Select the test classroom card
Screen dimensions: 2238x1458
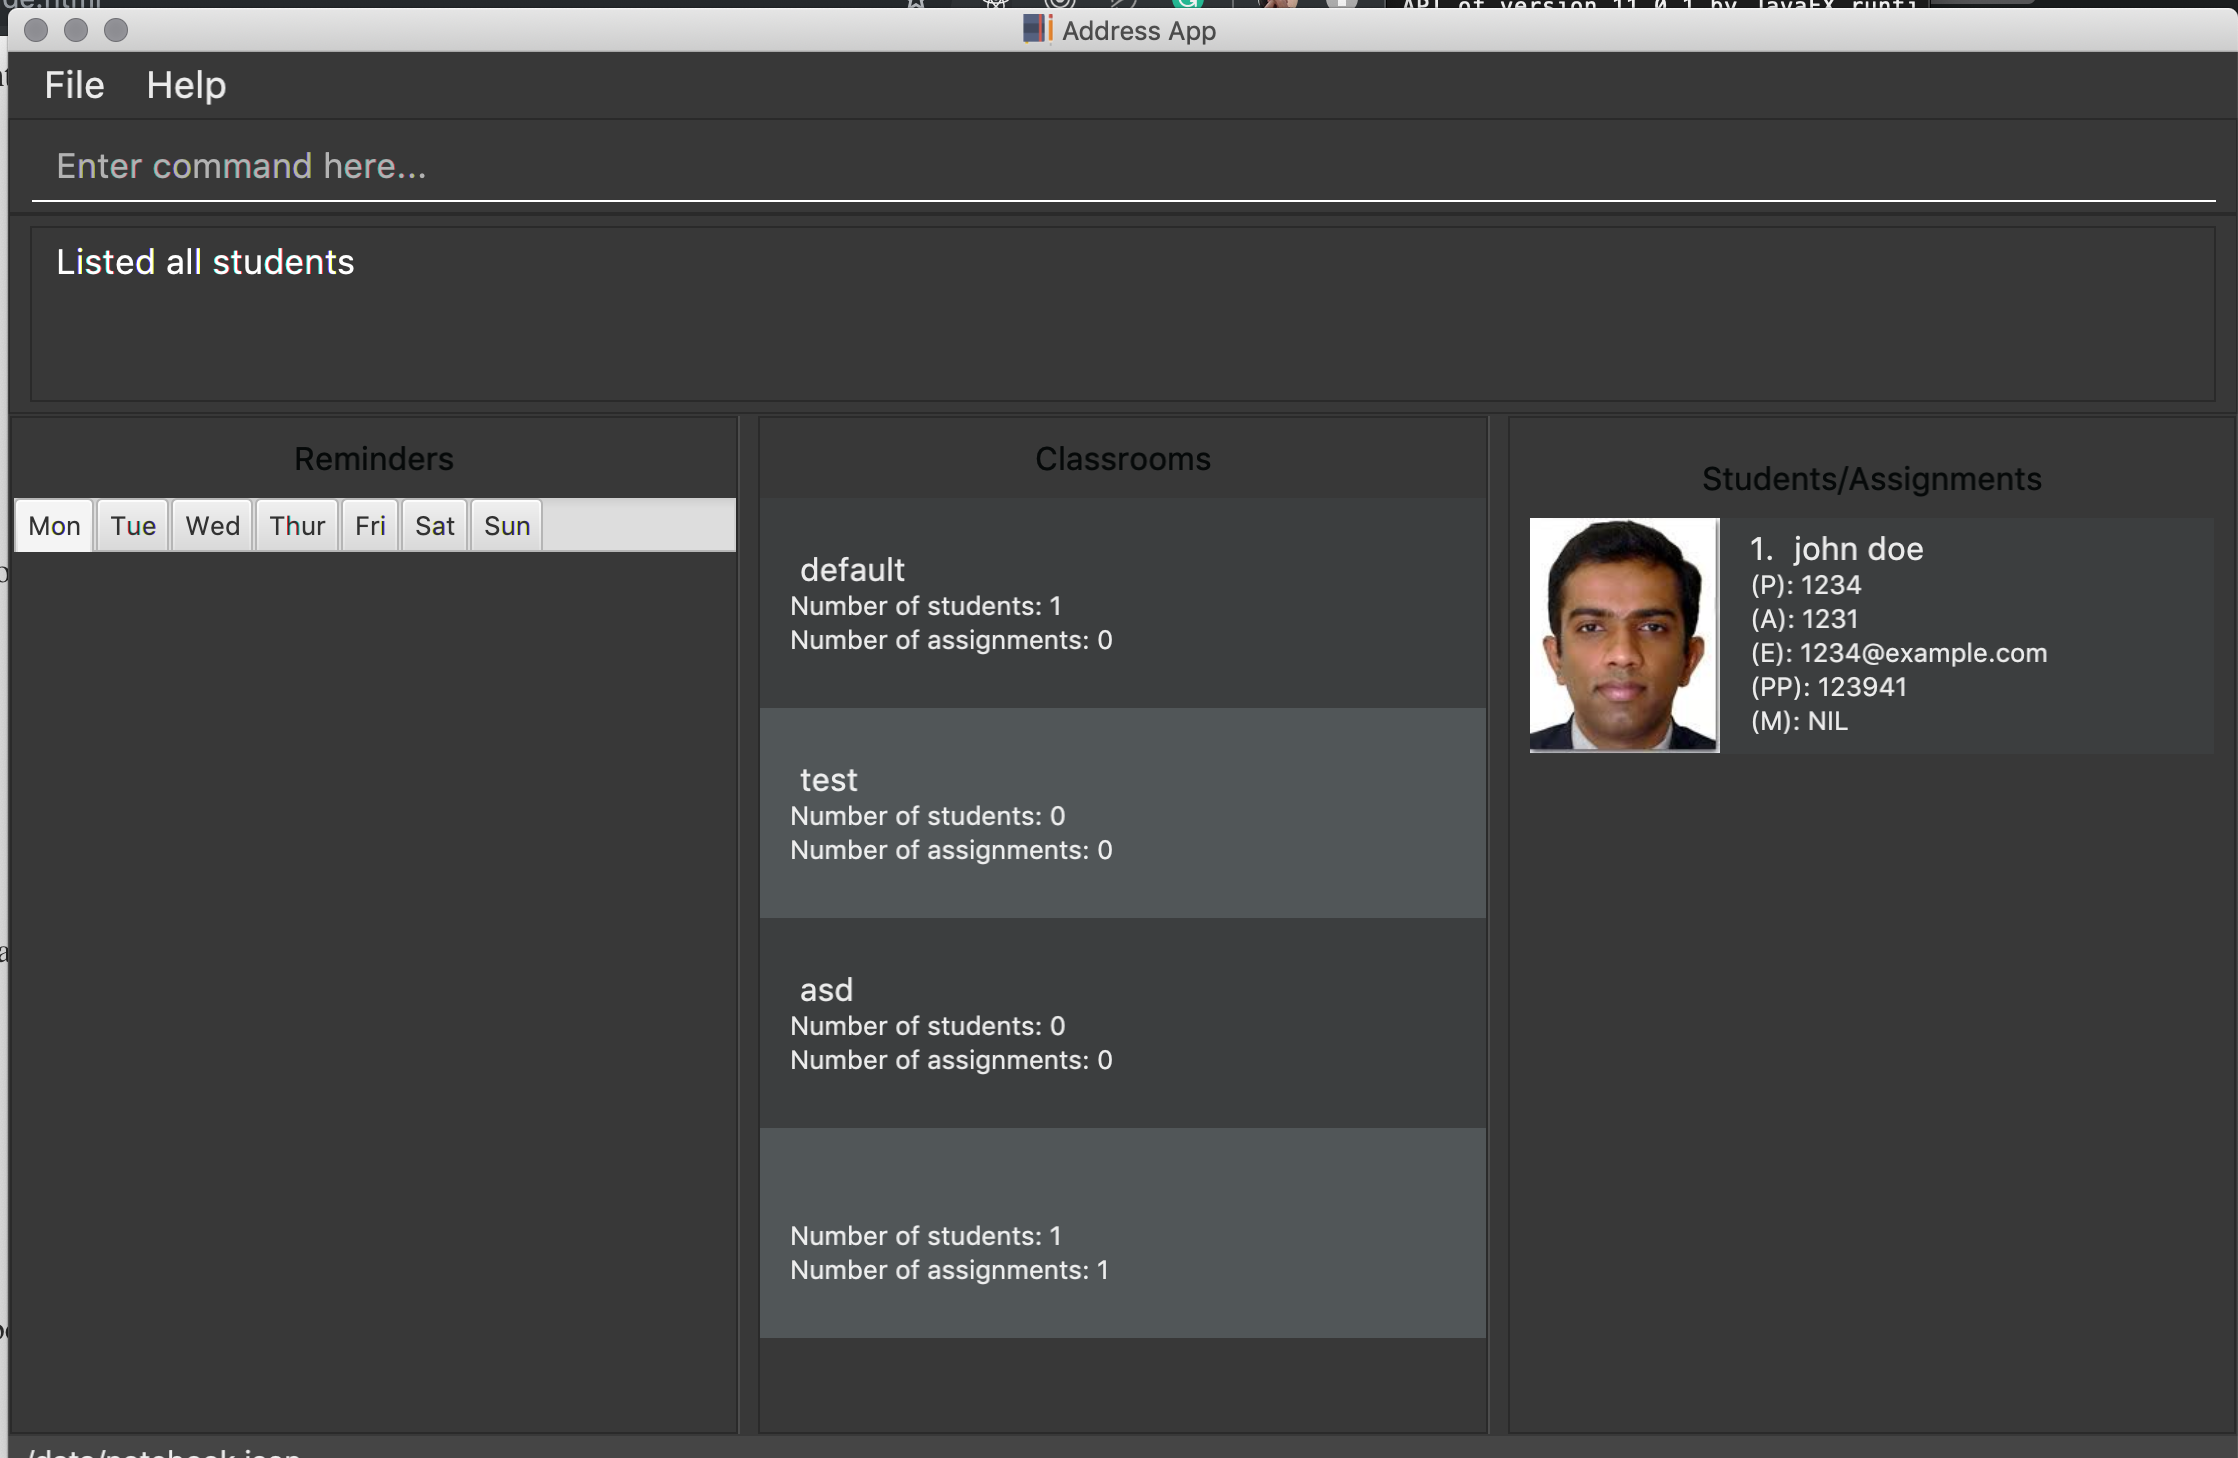(1122, 813)
